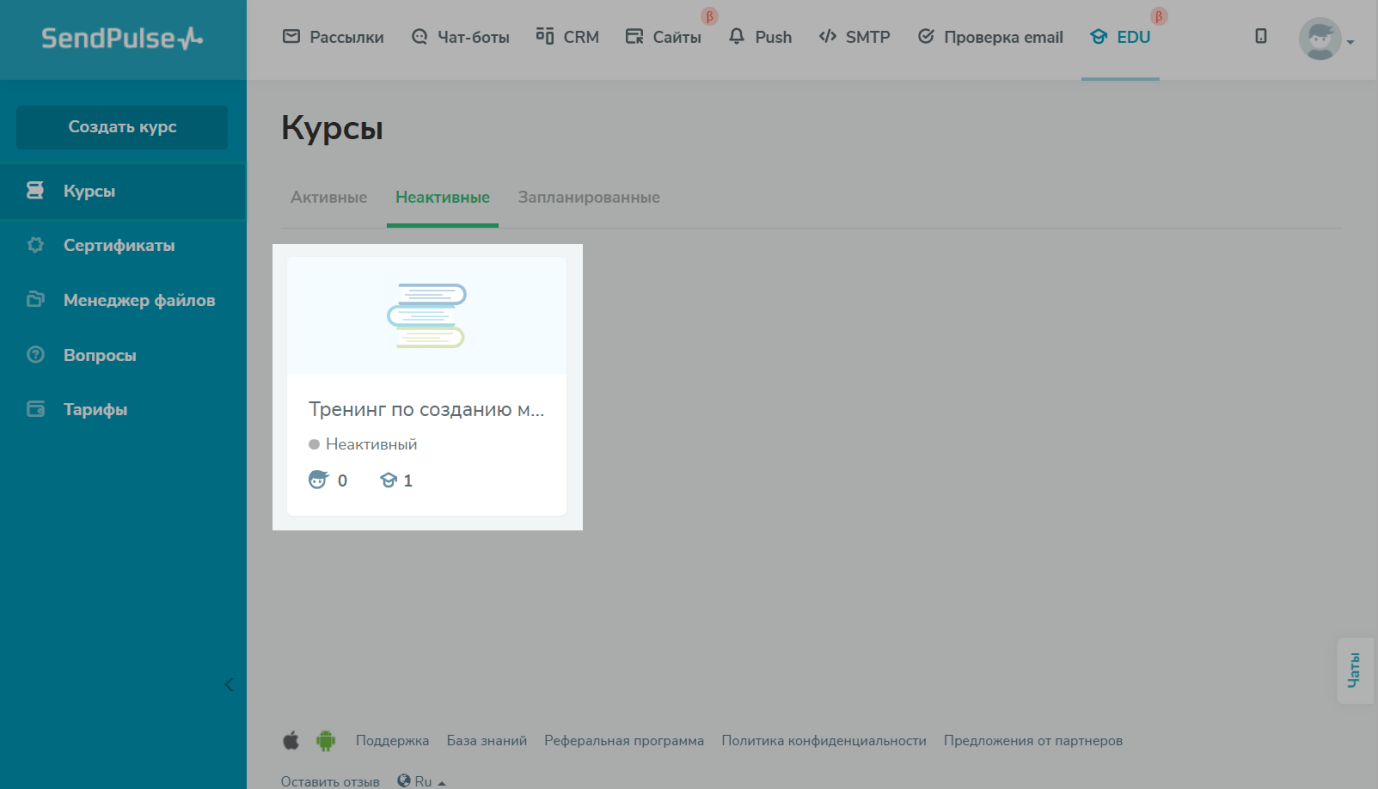1378x789 pixels.
Task: Open Сертификаты in the sidebar
Action: pos(118,245)
